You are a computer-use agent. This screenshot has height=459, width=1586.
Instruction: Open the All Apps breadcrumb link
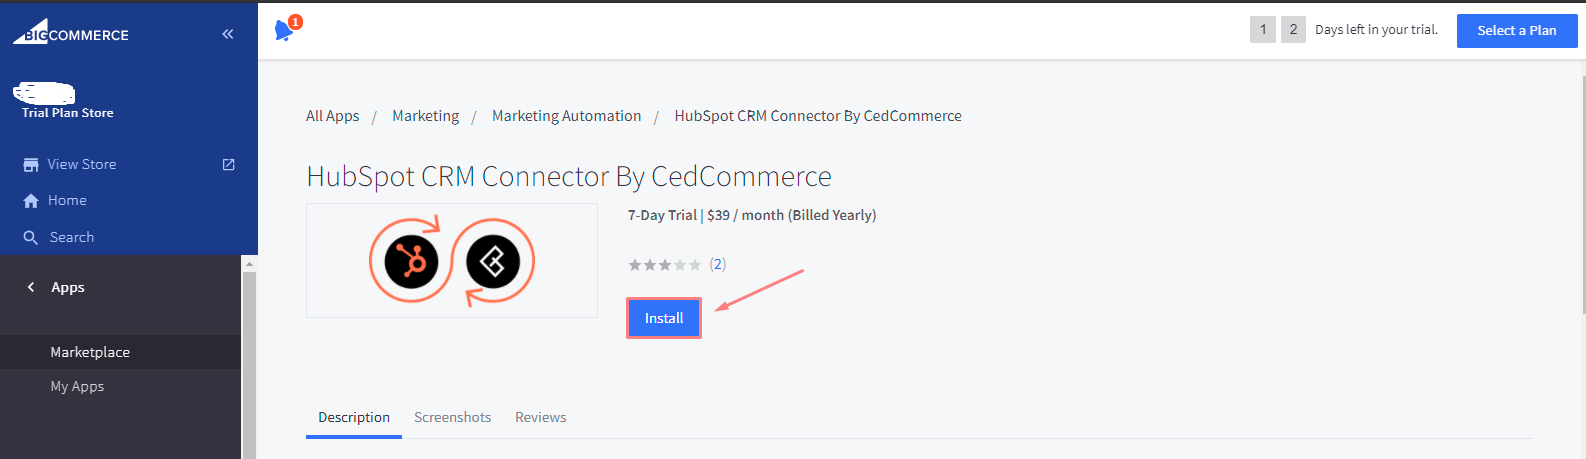tap(332, 116)
